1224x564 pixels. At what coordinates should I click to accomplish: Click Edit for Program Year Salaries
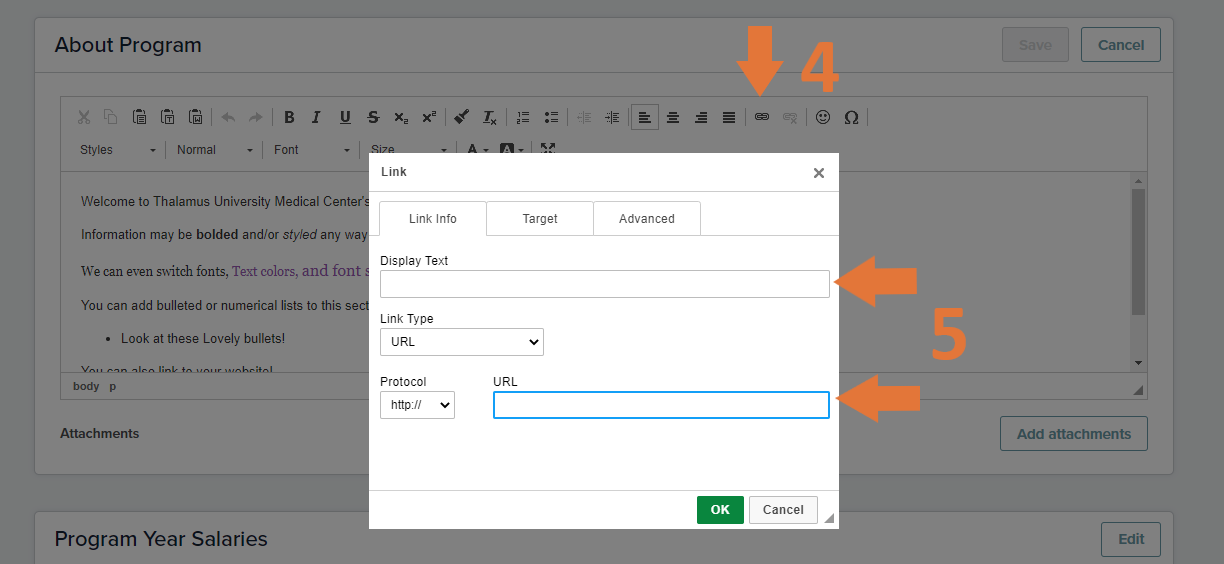point(1131,539)
